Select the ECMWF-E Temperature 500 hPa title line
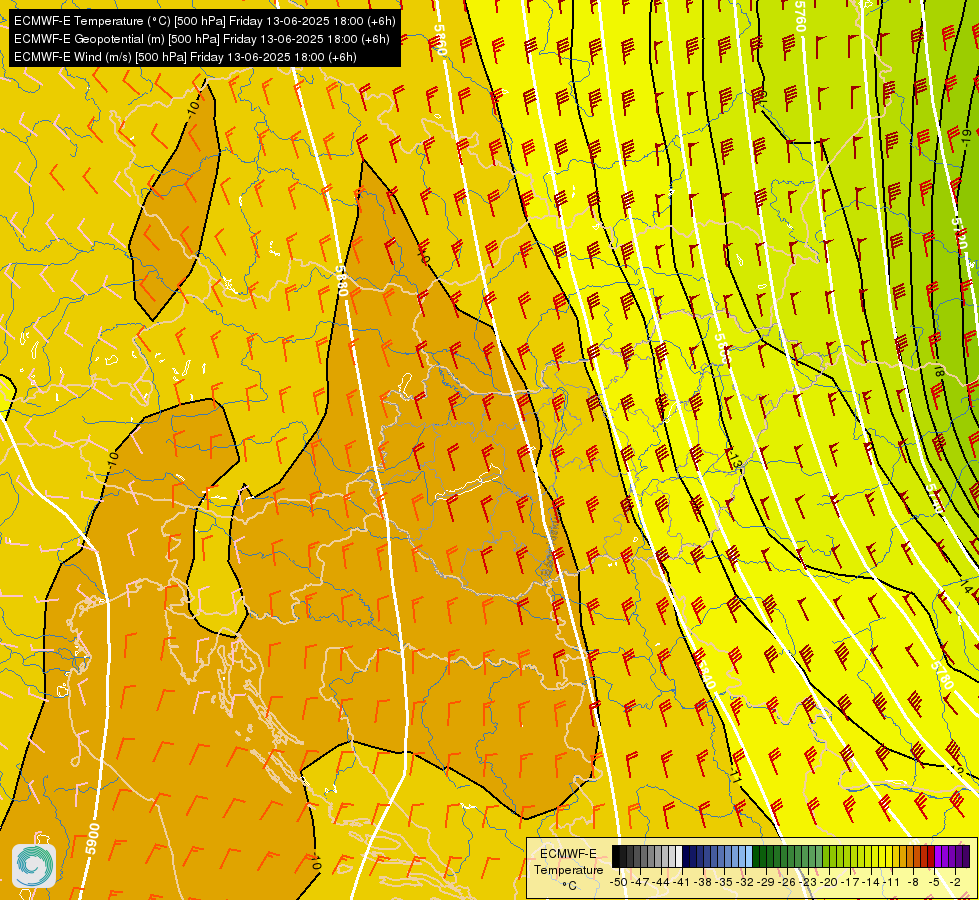The height and width of the screenshot is (900, 979). point(204,21)
